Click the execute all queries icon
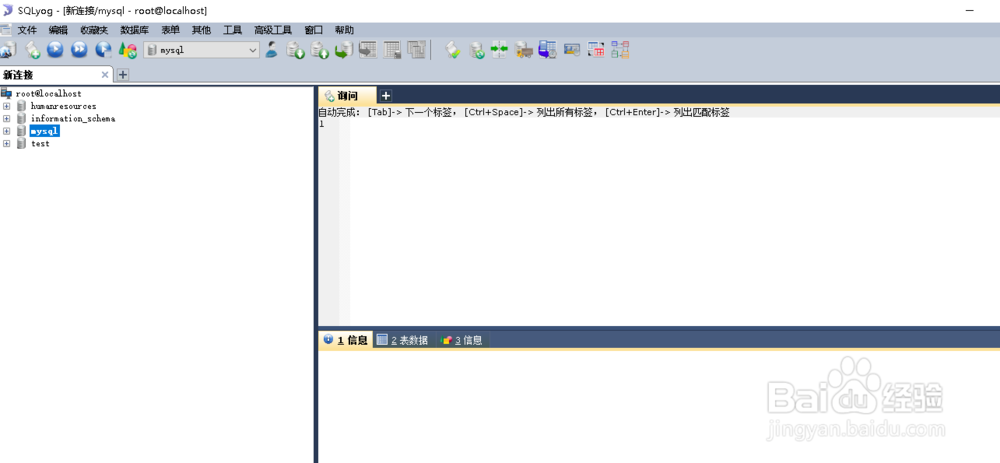Viewport: 1000px width, 463px height. point(79,49)
